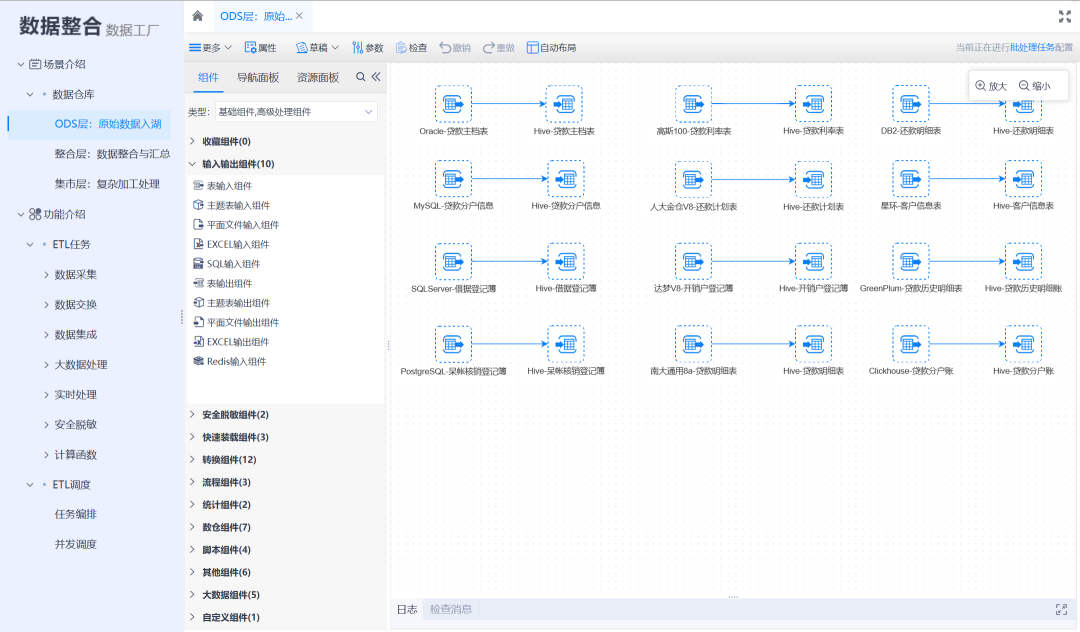Switch to the 导航面板 tab
The height and width of the screenshot is (632, 1080).
[258, 77]
